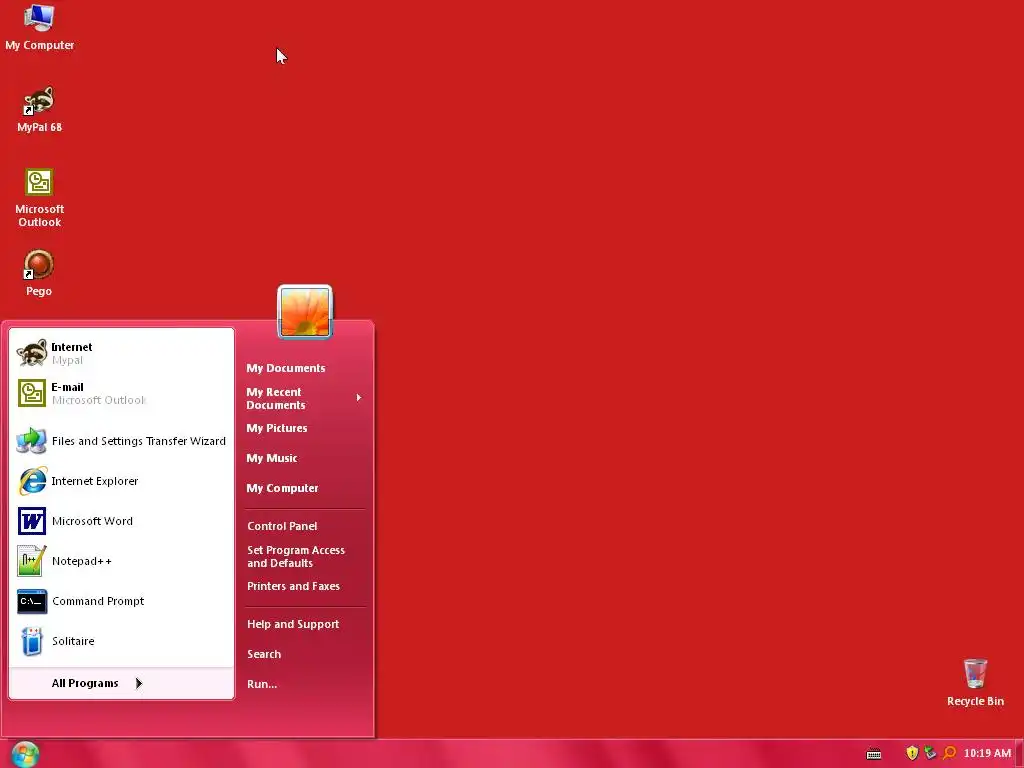The image size is (1024, 768).
Task: Open Command Prompt from the Start menu
Action: click(121, 601)
